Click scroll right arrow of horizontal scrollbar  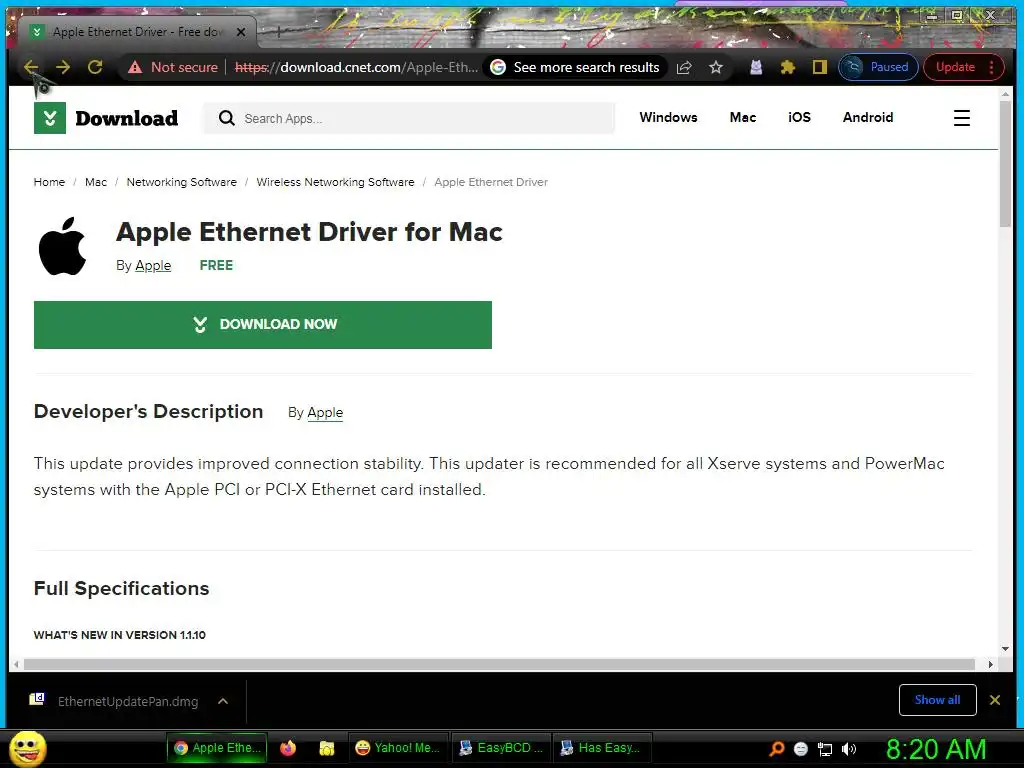tap(991, 664)
